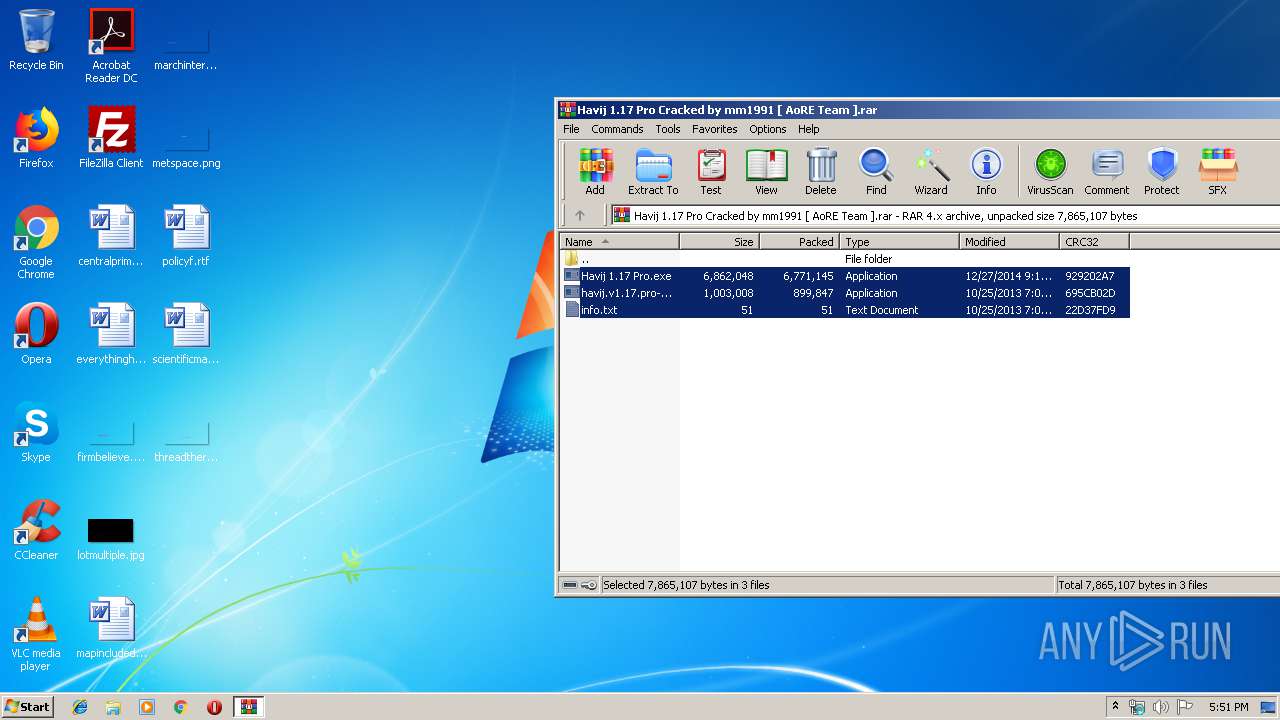Open FileZilla Client desktop shortcut

tap(111, 138)
